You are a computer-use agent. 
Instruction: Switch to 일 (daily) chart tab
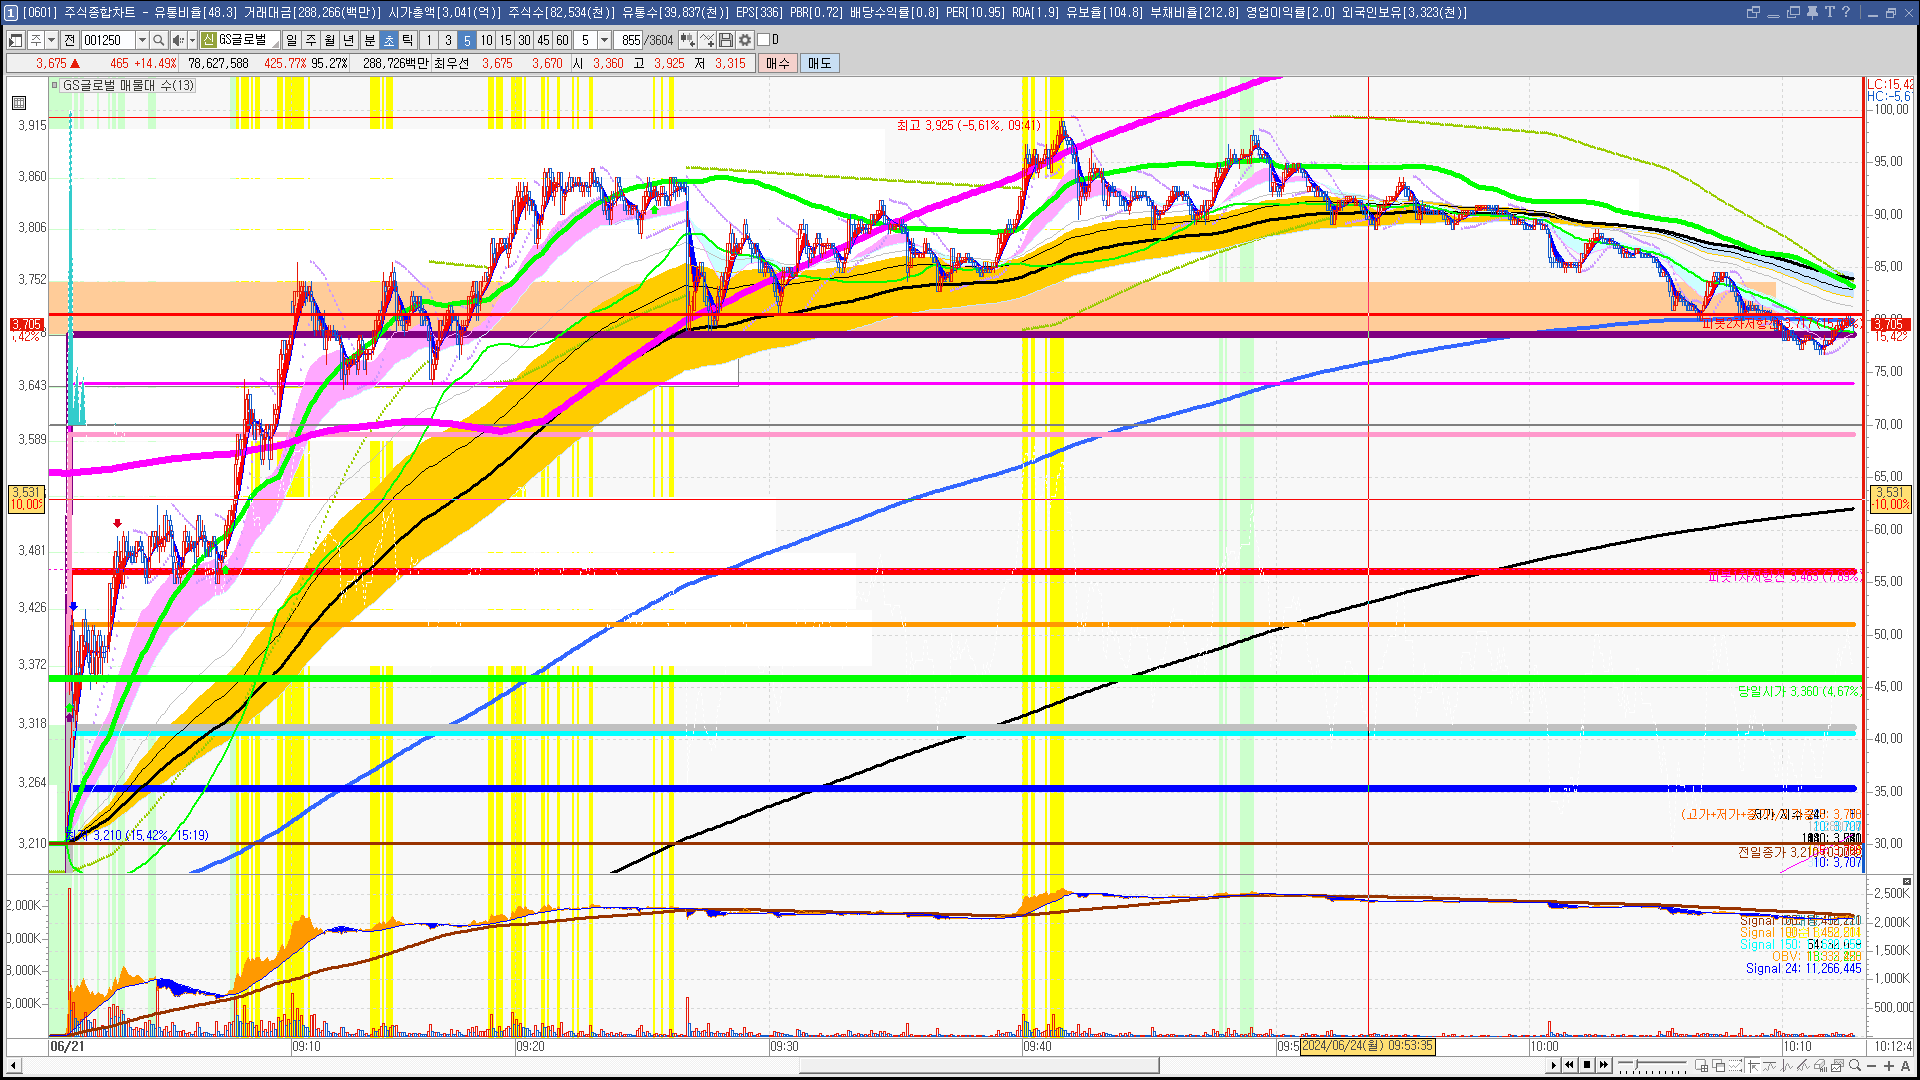(x=291, y=40)
